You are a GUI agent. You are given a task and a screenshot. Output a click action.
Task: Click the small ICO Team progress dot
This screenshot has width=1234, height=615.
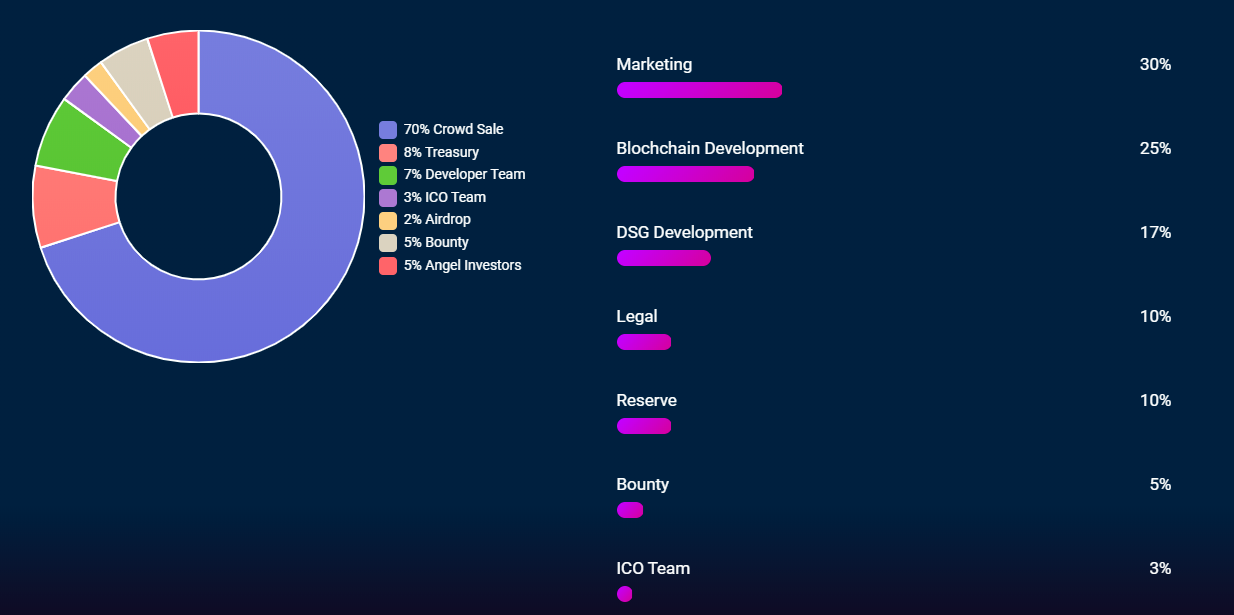pos(625,594)
